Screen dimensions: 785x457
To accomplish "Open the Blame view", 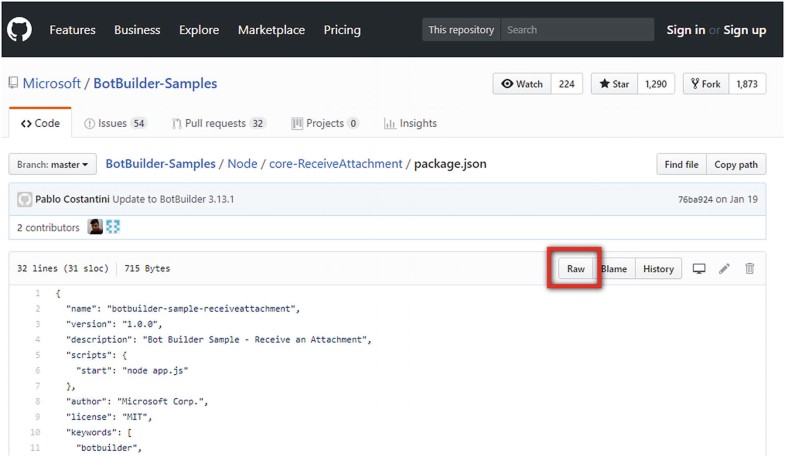I will point(613,269).
